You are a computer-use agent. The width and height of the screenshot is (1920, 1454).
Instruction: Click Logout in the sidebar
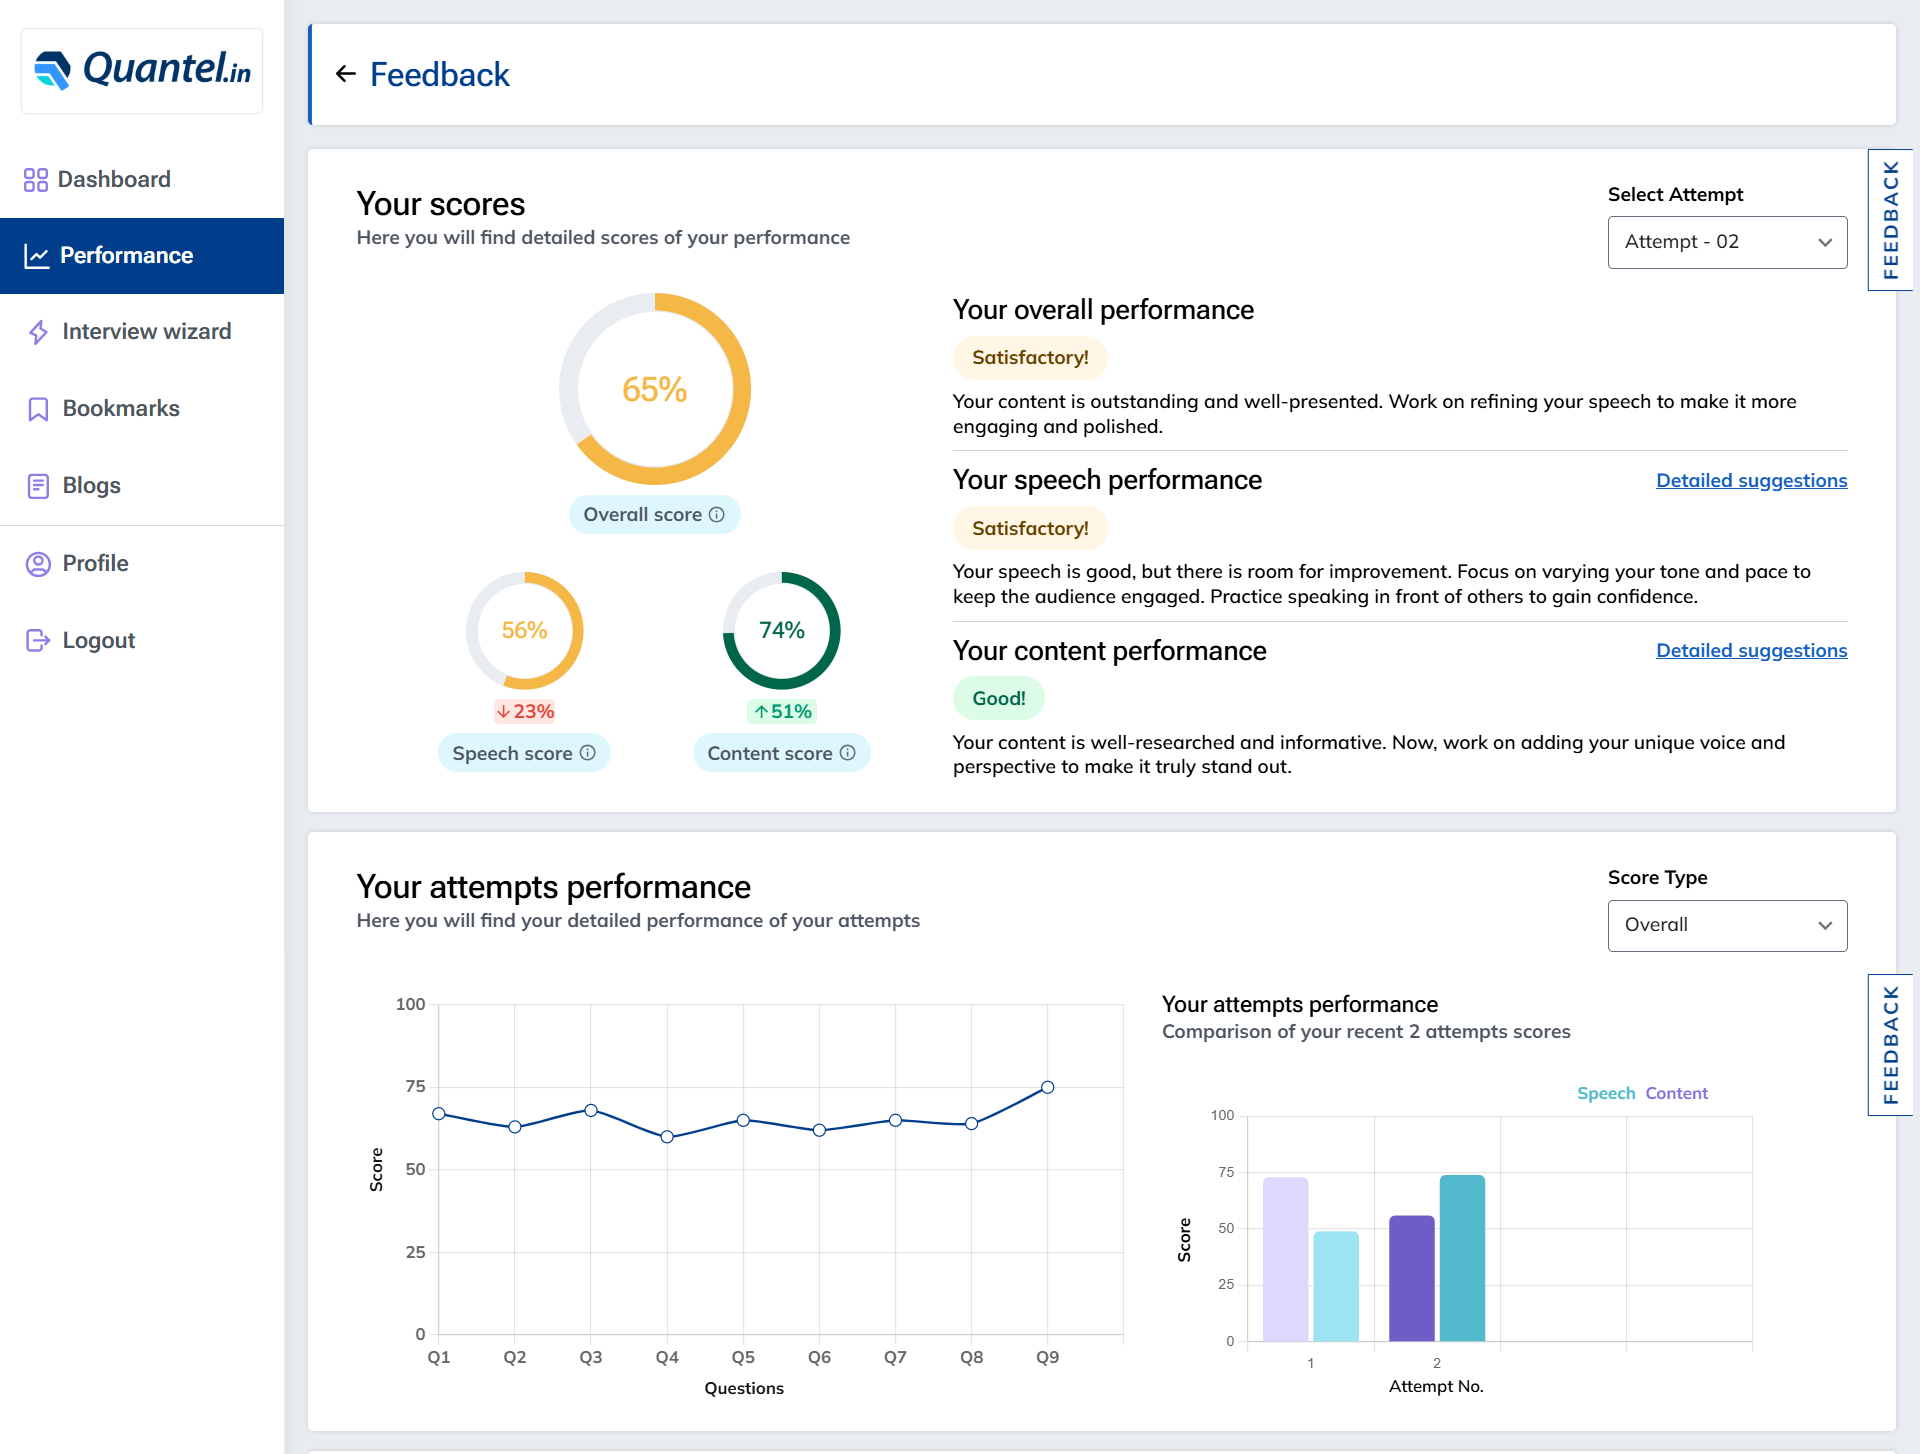(x=142, y=640)
